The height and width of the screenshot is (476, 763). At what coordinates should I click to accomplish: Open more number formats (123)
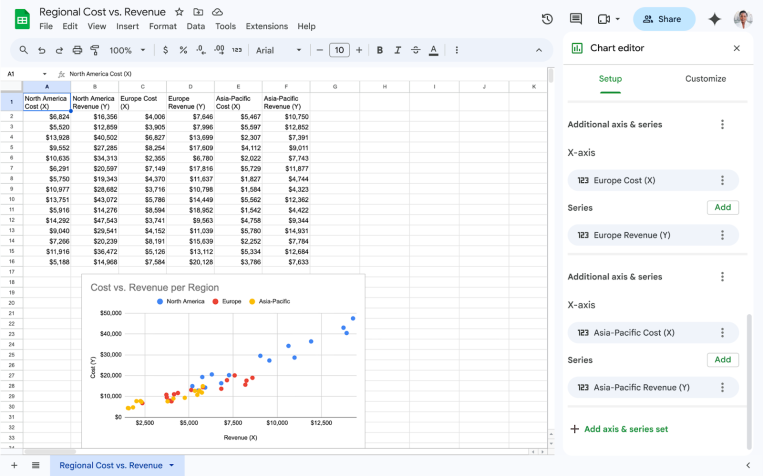point(237,50)
